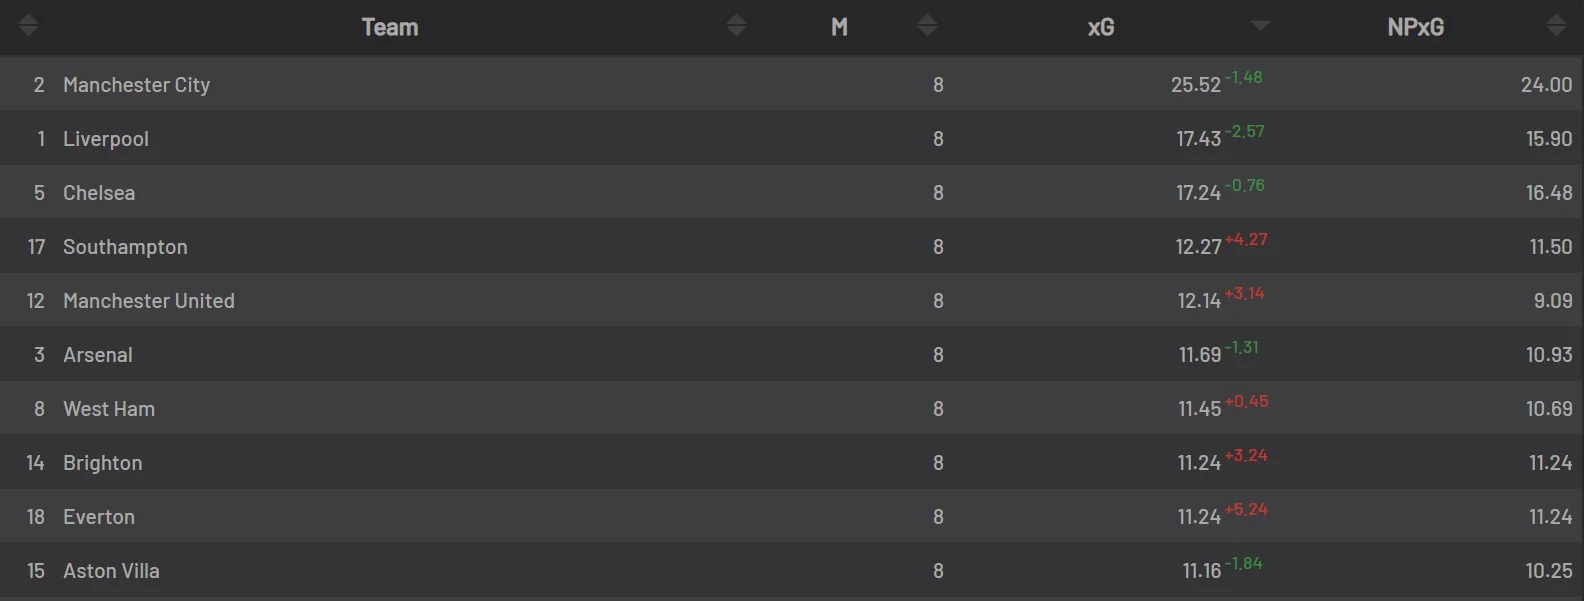This screenshot has height=601, width=1584.
Task: Click the sort arrows beside the NPxG header
Action: pos(1556,26)
